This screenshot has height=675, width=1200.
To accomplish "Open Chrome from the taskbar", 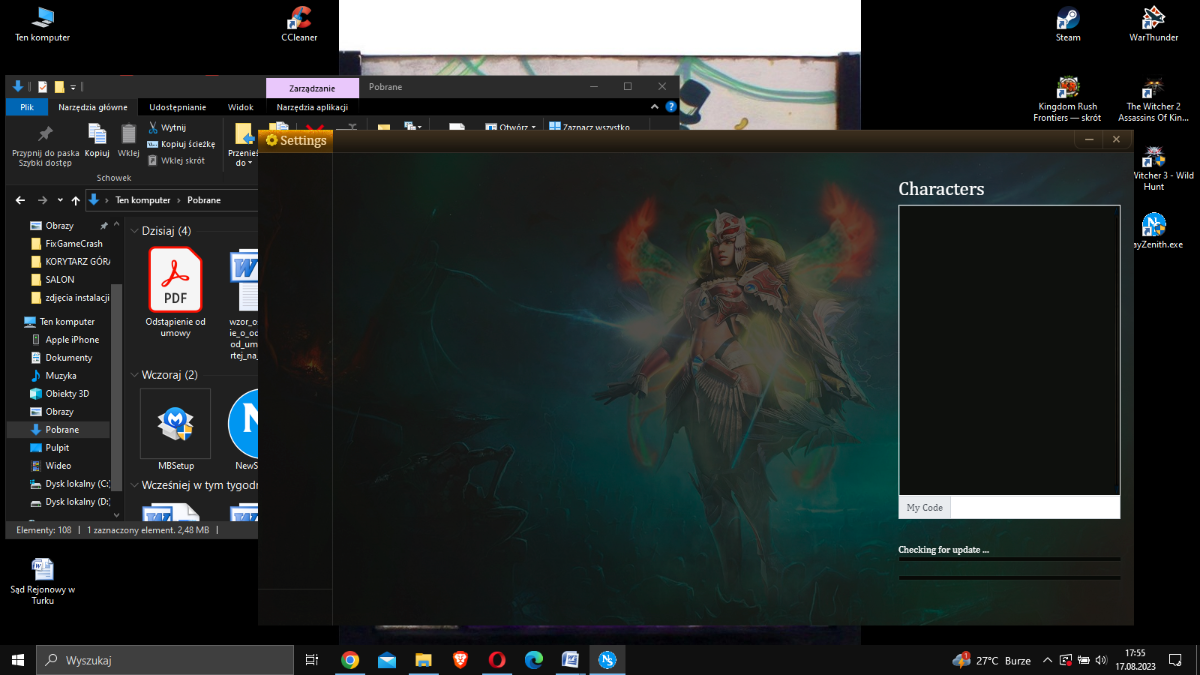I will tap(350, 660).
